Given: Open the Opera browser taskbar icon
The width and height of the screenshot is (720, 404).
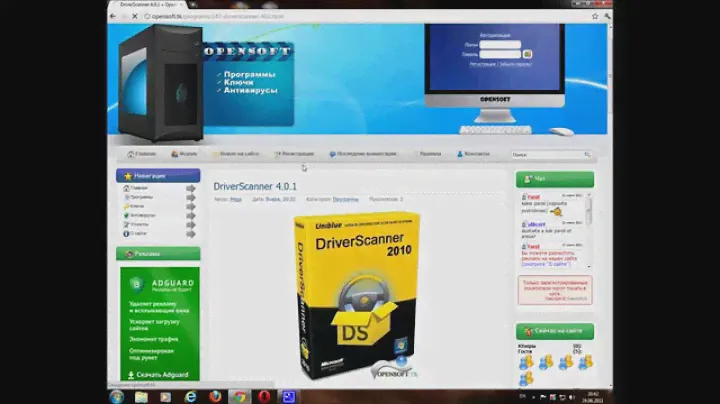Looking at the screenshot, I should coord(264,396).
